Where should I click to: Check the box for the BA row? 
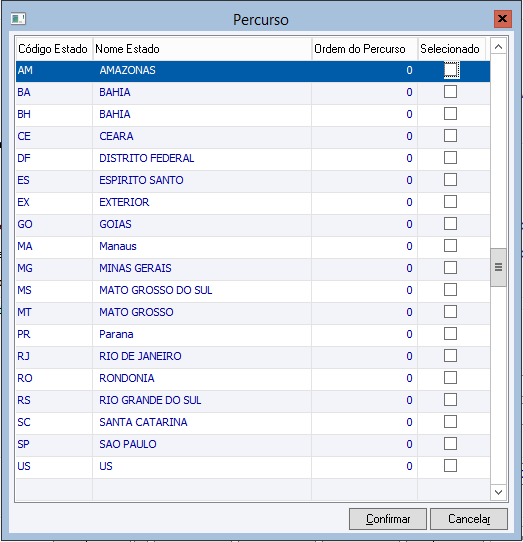(450, 92)
